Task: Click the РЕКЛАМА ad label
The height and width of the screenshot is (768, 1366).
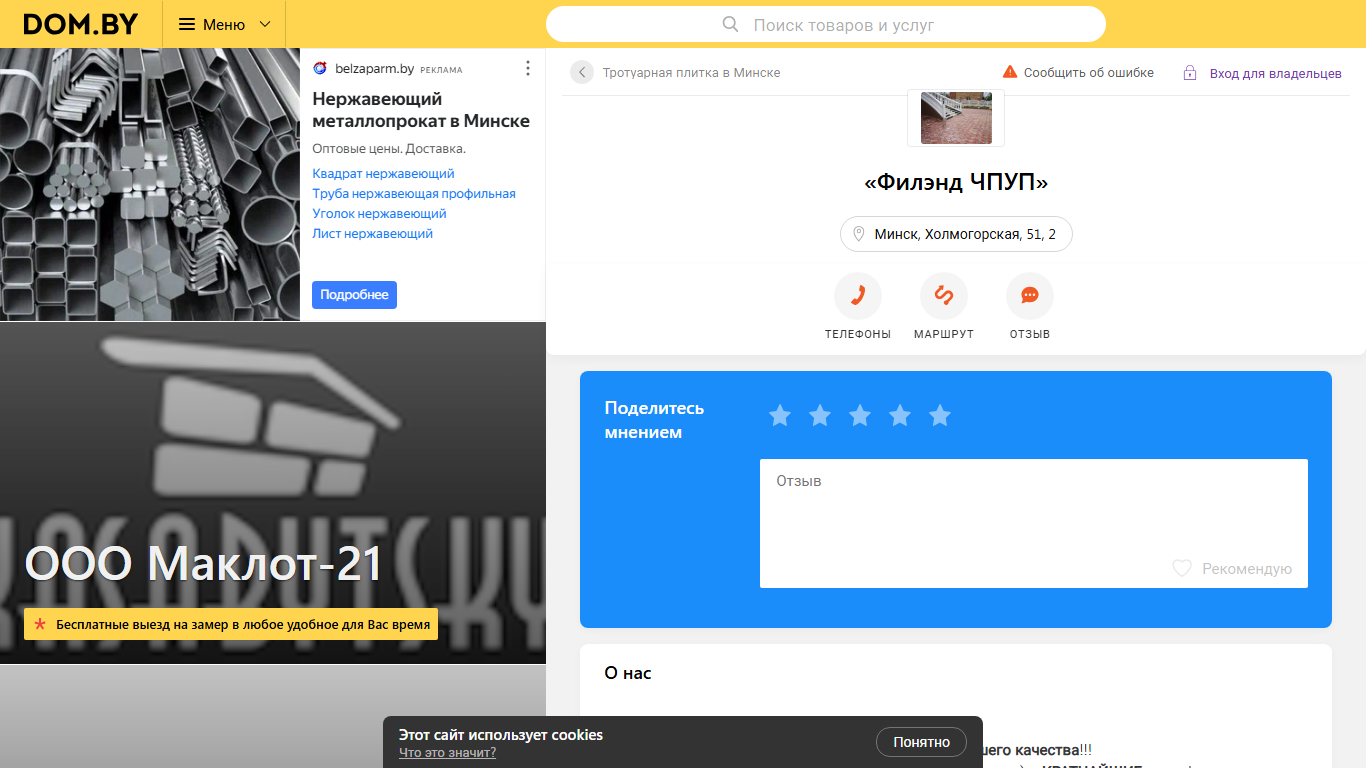Action: (x=441, y=70)
